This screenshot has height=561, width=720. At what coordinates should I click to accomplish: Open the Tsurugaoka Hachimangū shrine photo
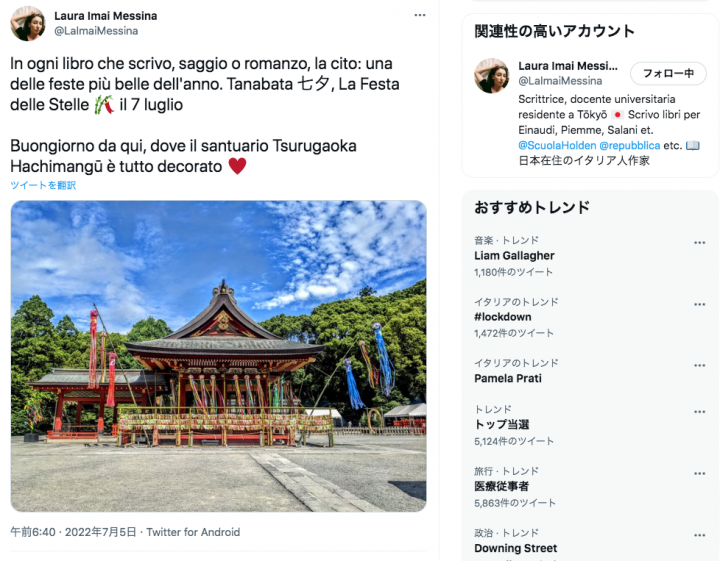(x=219, y=356)
